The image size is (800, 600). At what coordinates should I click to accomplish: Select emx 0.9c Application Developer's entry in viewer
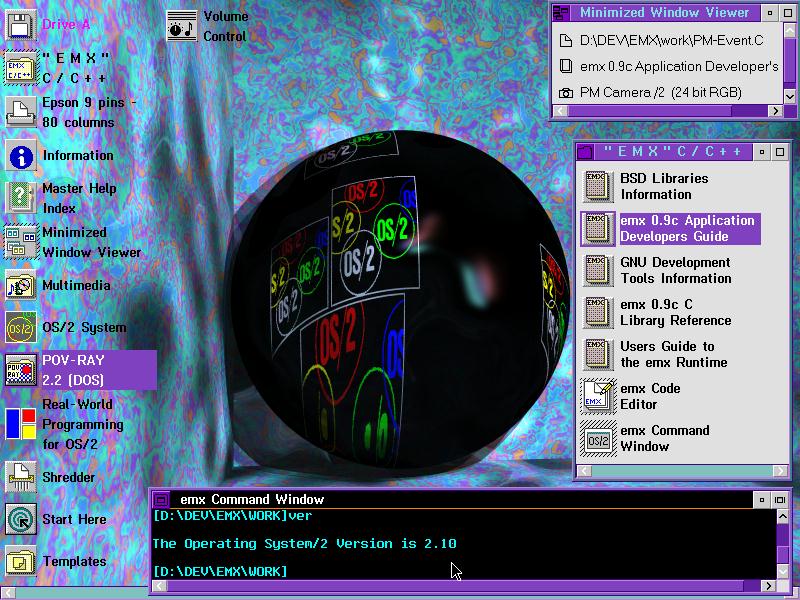pyautogui.click(x=668, y=66)
